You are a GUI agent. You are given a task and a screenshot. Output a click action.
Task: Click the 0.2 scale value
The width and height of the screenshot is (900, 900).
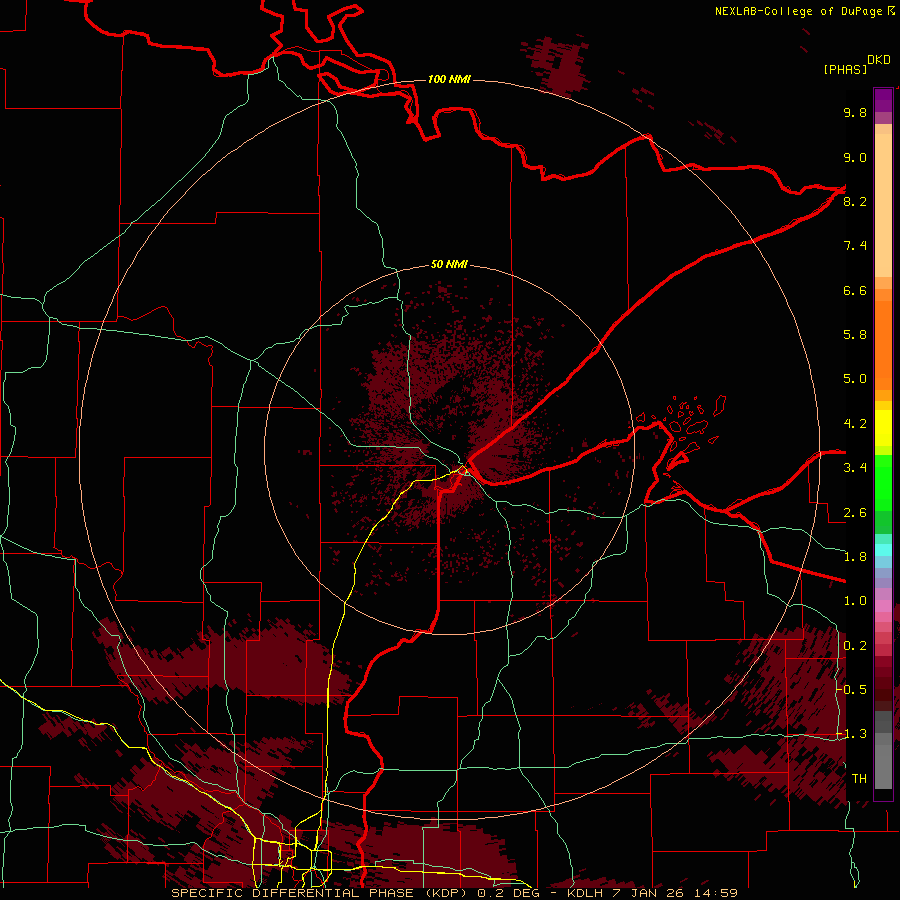(855, 646)
